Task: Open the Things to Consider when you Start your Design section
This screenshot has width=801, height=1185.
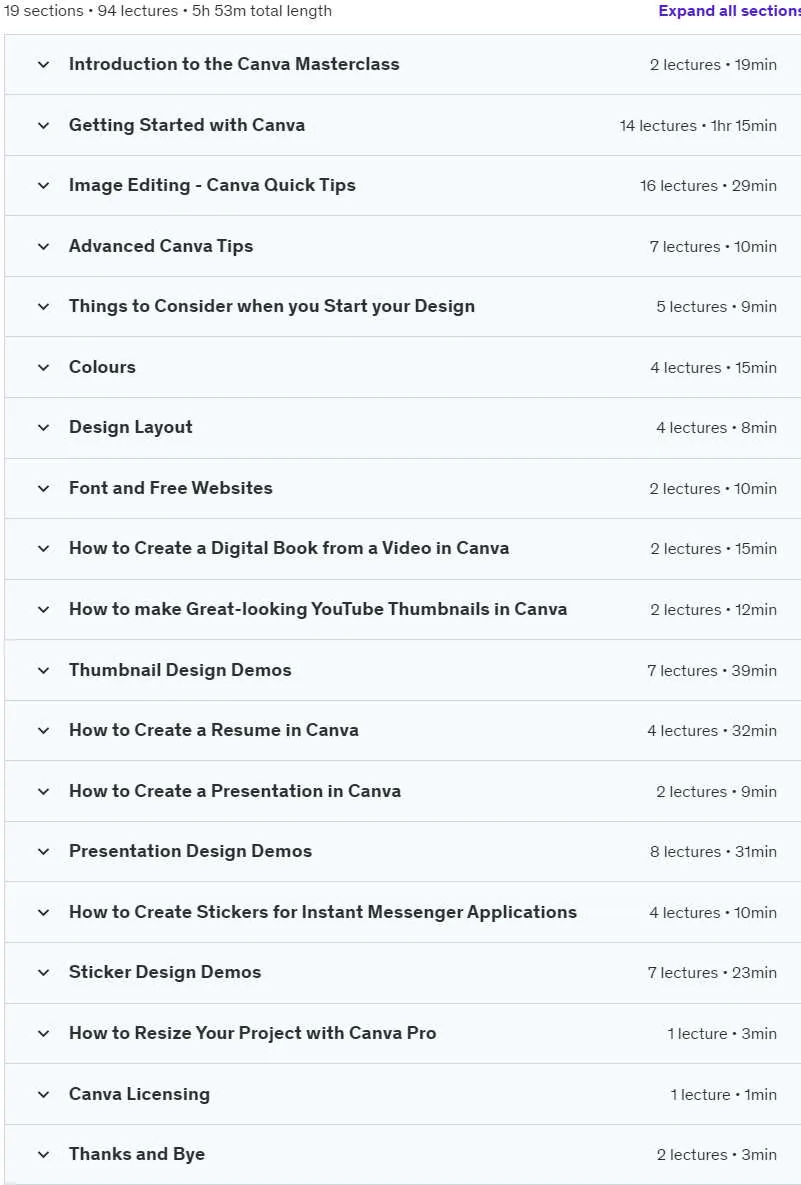Action: [x=402, y=306]
